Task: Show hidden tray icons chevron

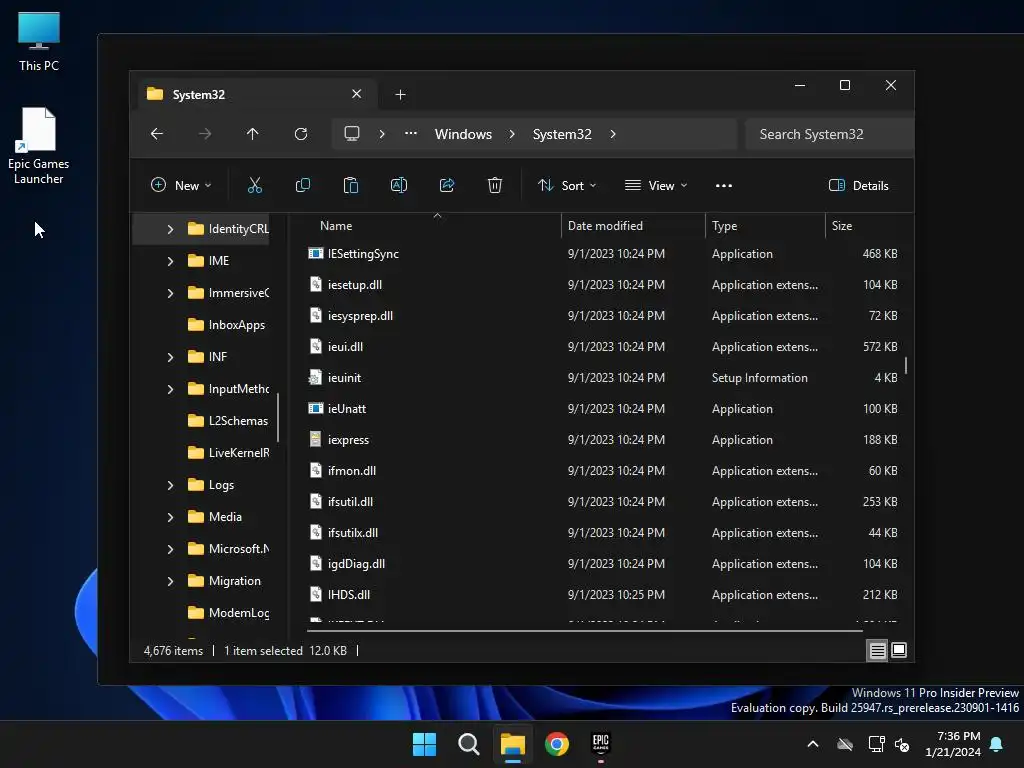Action: [813, 744]
